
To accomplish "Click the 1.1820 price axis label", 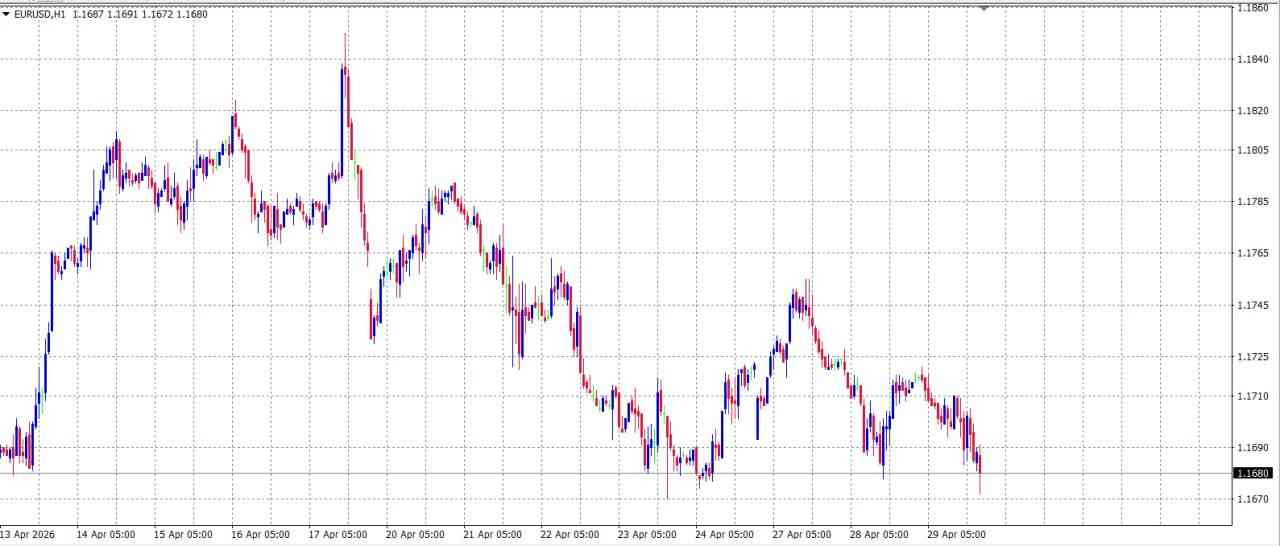I will coord(1252,110).
